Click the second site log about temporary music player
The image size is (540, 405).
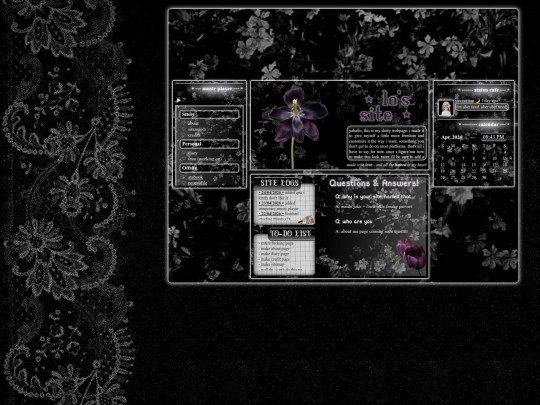[x=278, y=206]
